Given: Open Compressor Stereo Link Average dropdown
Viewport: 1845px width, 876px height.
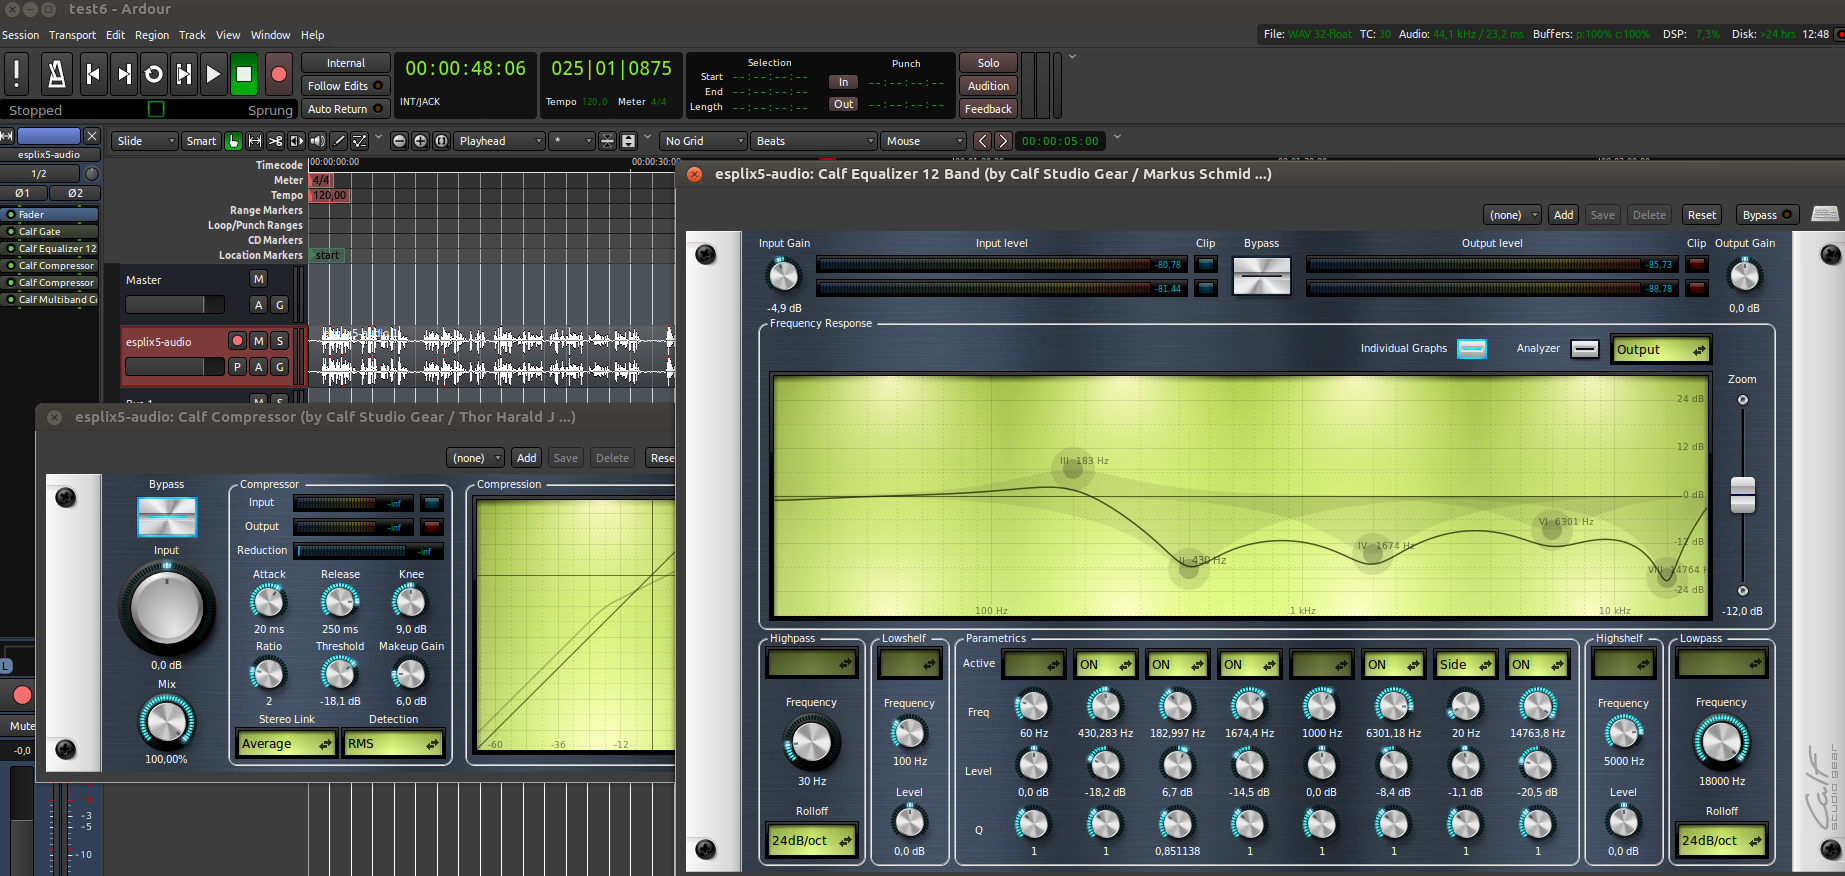Looking at the screenshot, I should pyautogui.click(x=286, y=744).
